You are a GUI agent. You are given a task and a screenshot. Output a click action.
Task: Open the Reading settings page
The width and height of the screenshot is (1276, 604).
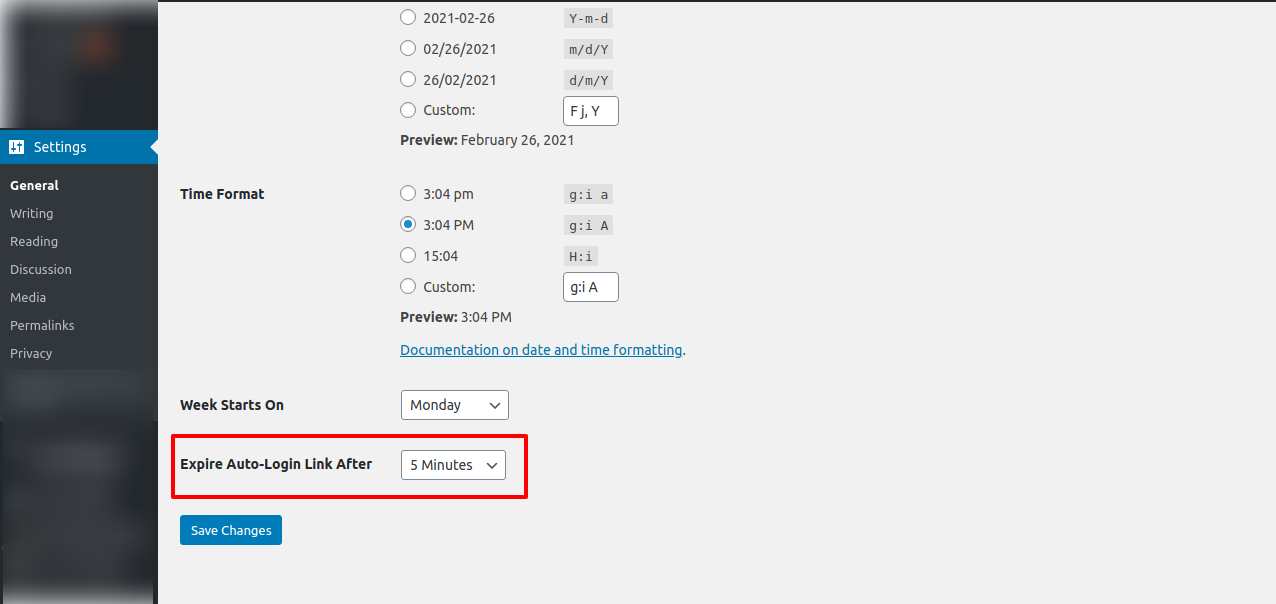[x=34, y=241]
